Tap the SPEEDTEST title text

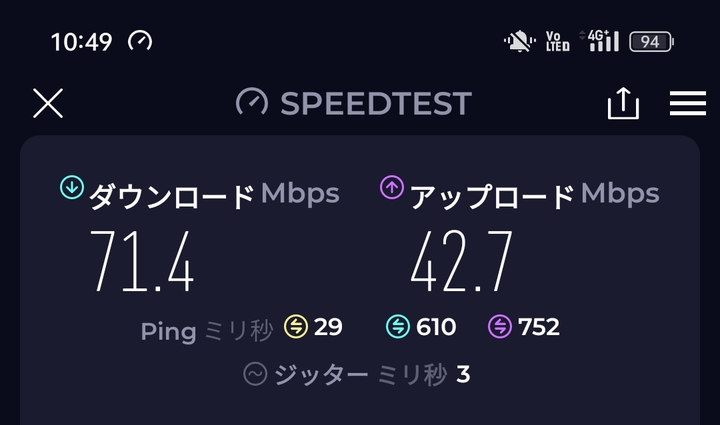(x=375, y=103)
